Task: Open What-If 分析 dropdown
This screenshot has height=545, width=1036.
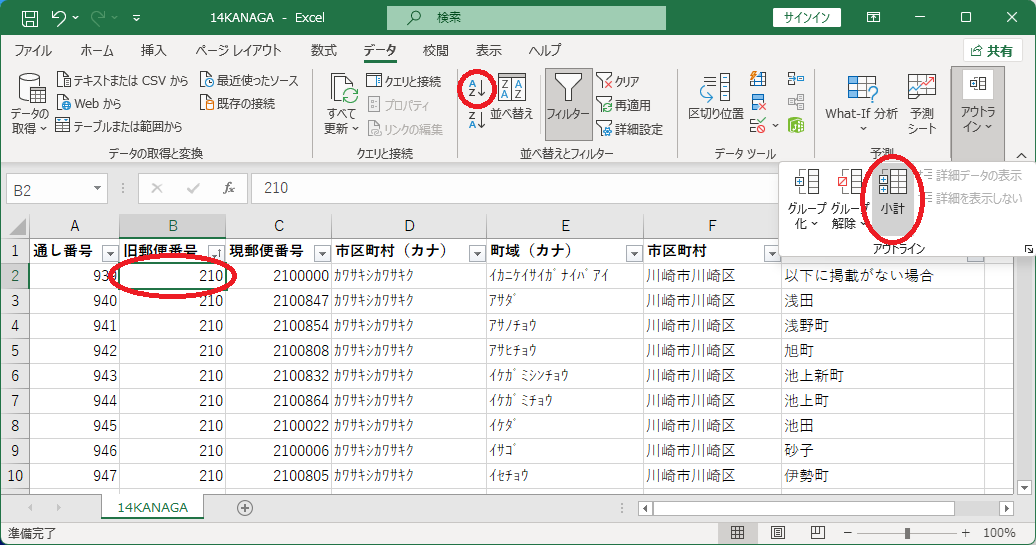Action: [862, 102]
